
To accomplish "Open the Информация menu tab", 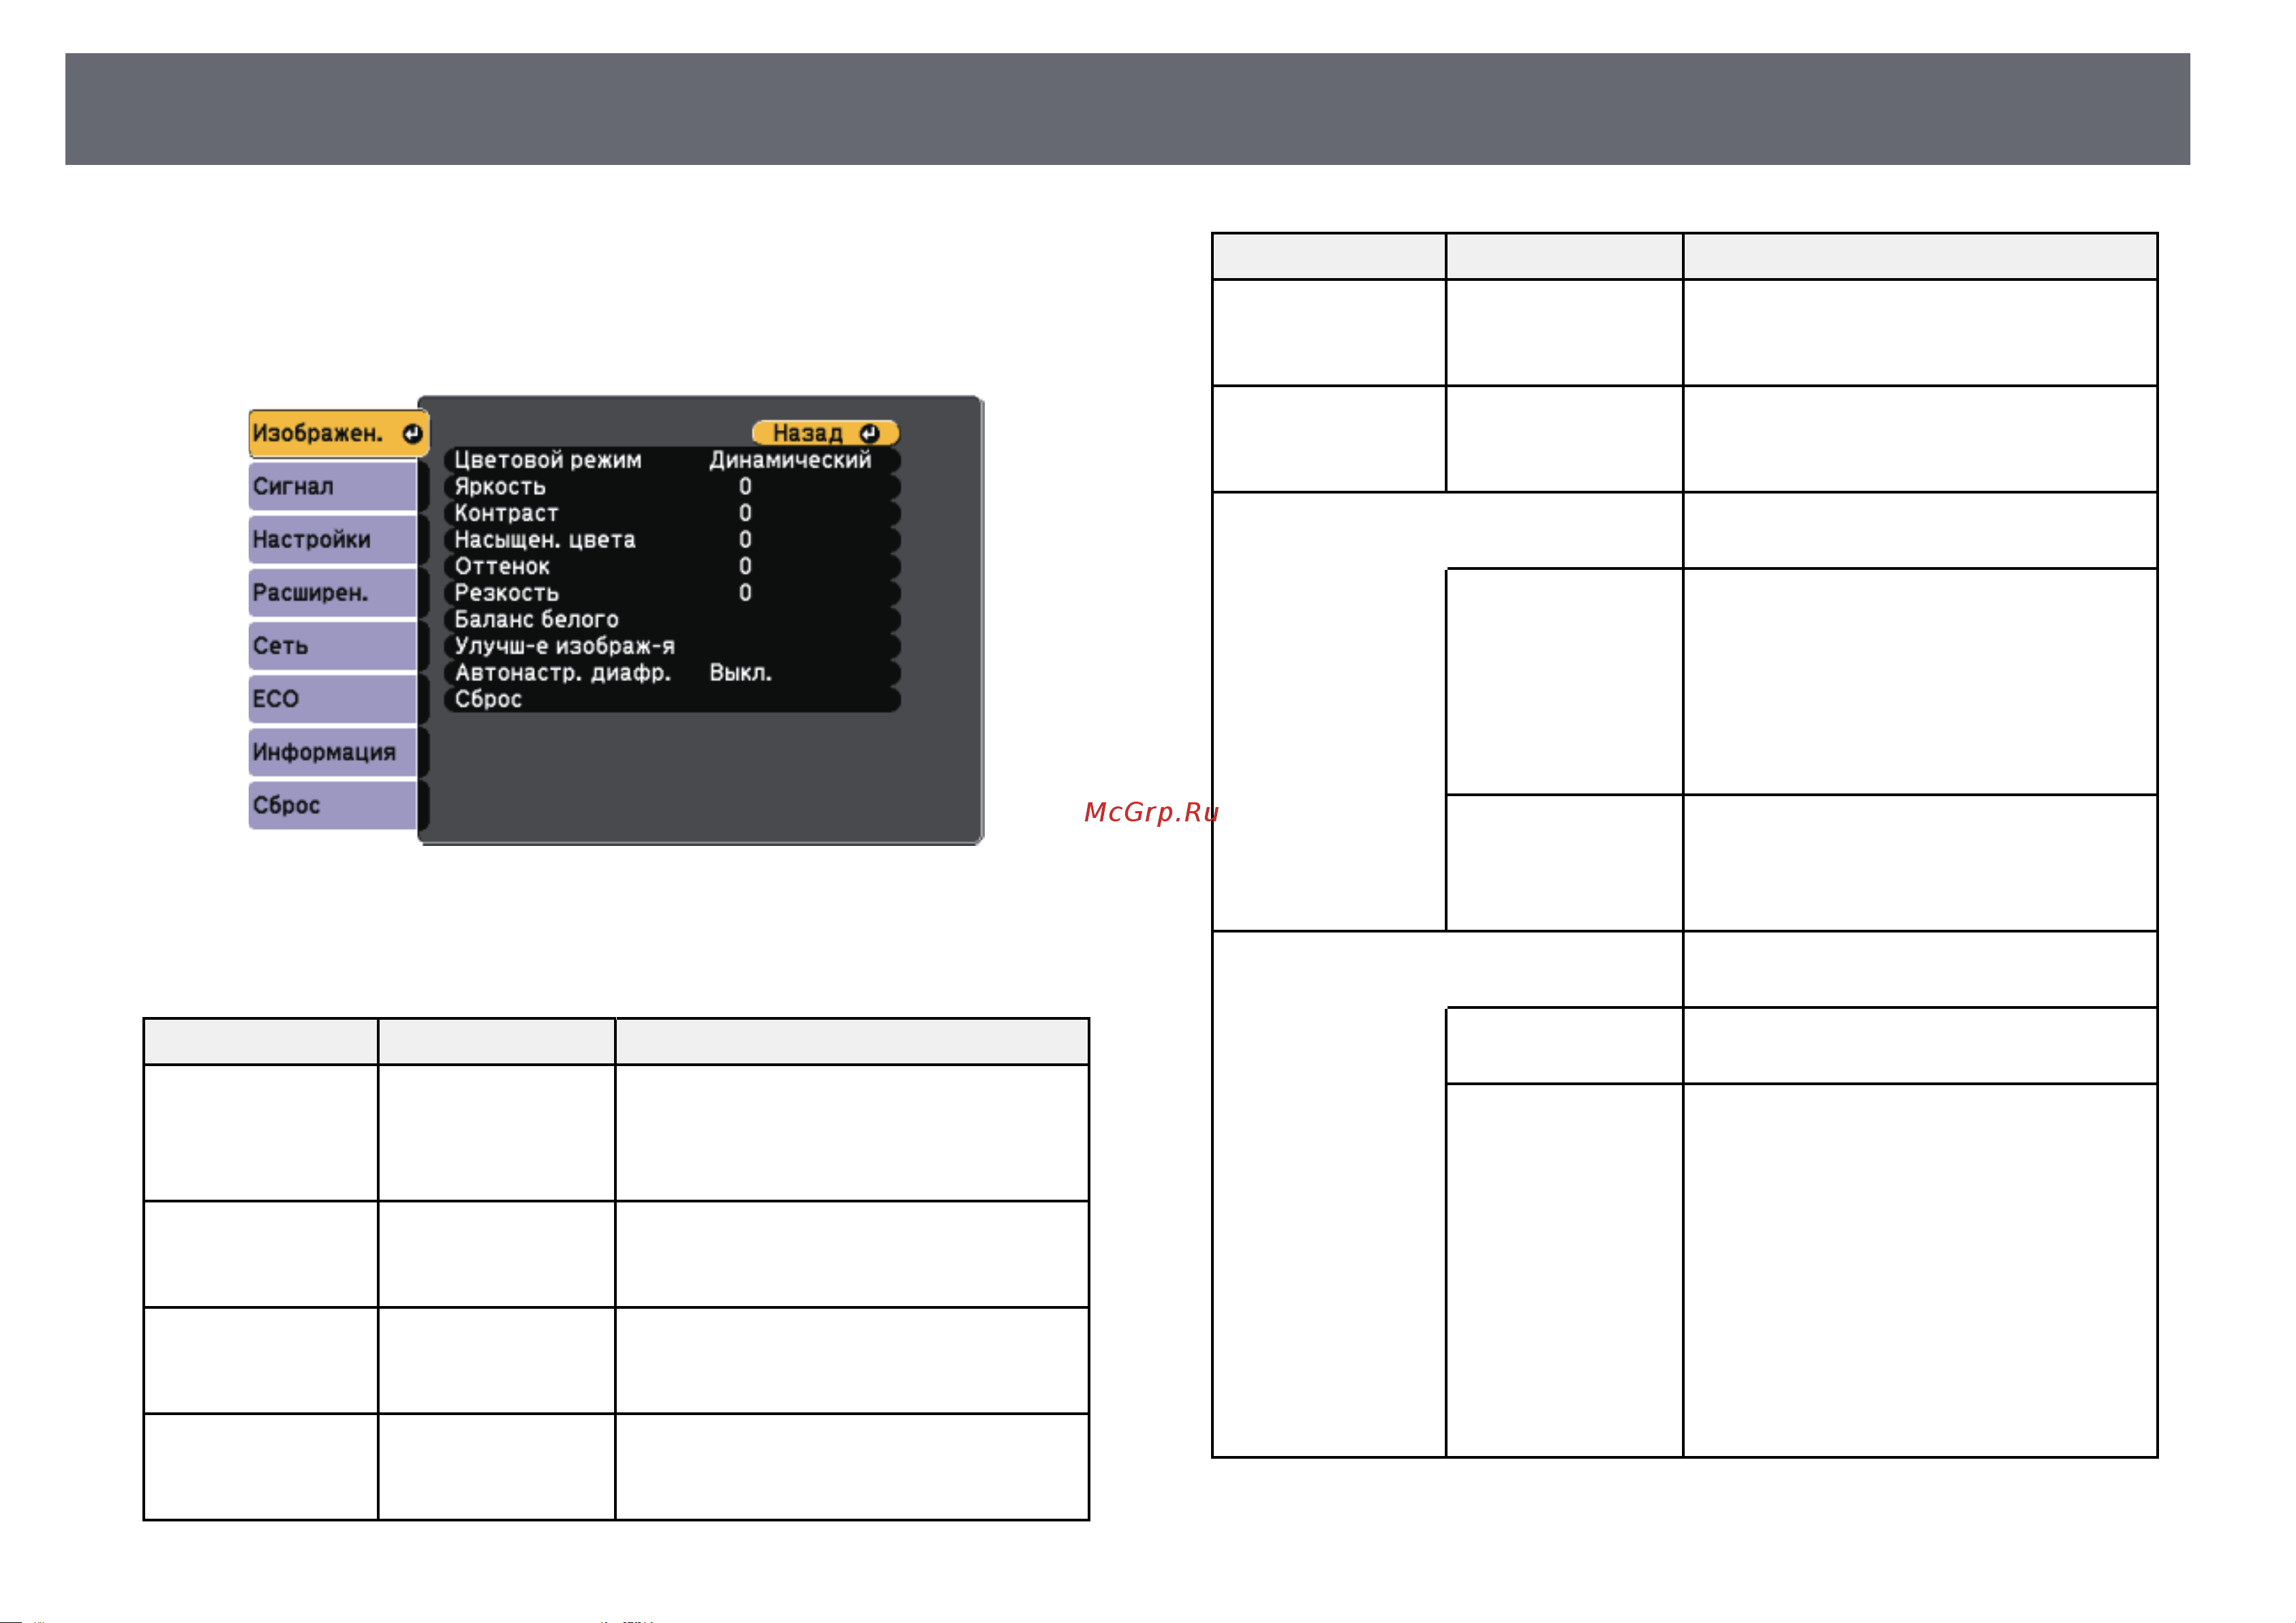I will click(x=332, y=752).
